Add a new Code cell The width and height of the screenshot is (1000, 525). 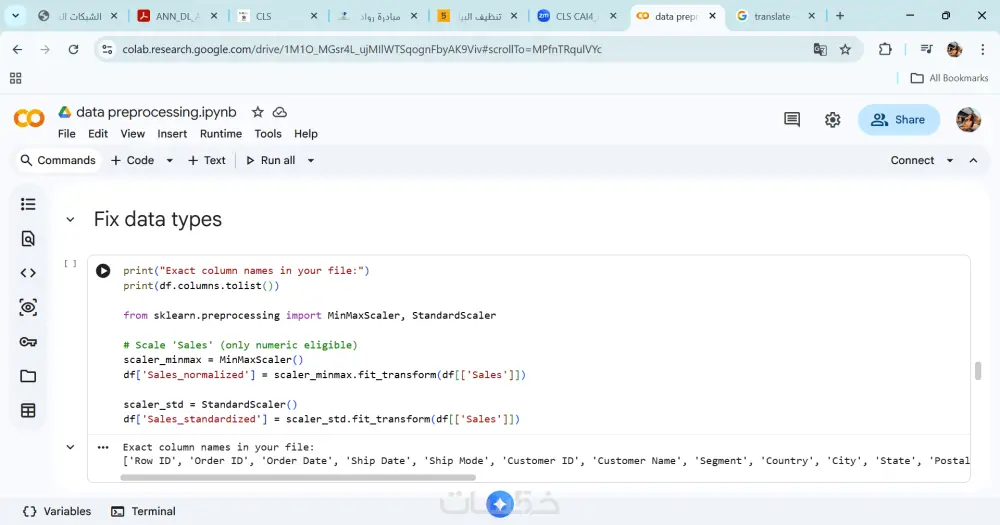point(133,161)
